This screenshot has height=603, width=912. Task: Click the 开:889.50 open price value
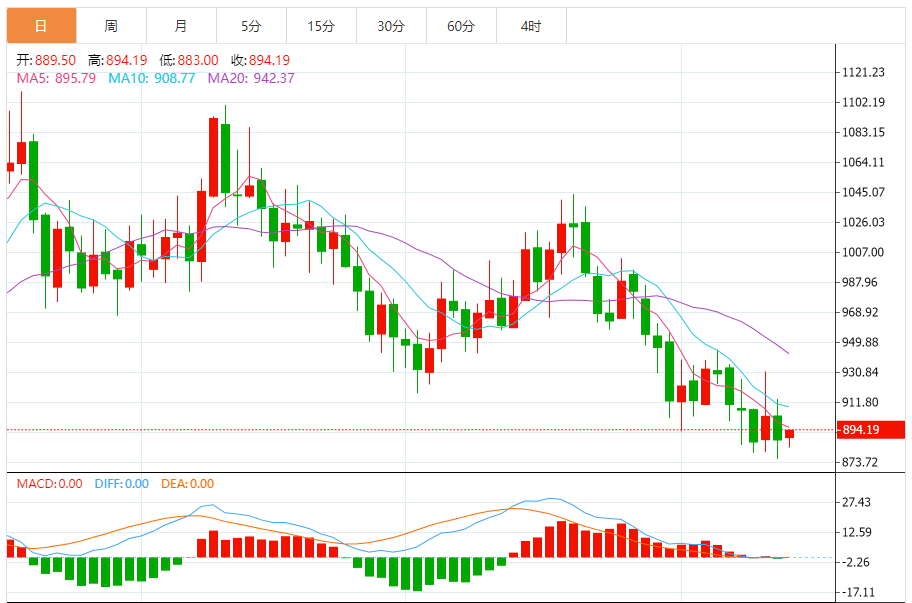[x=46, y=60]
